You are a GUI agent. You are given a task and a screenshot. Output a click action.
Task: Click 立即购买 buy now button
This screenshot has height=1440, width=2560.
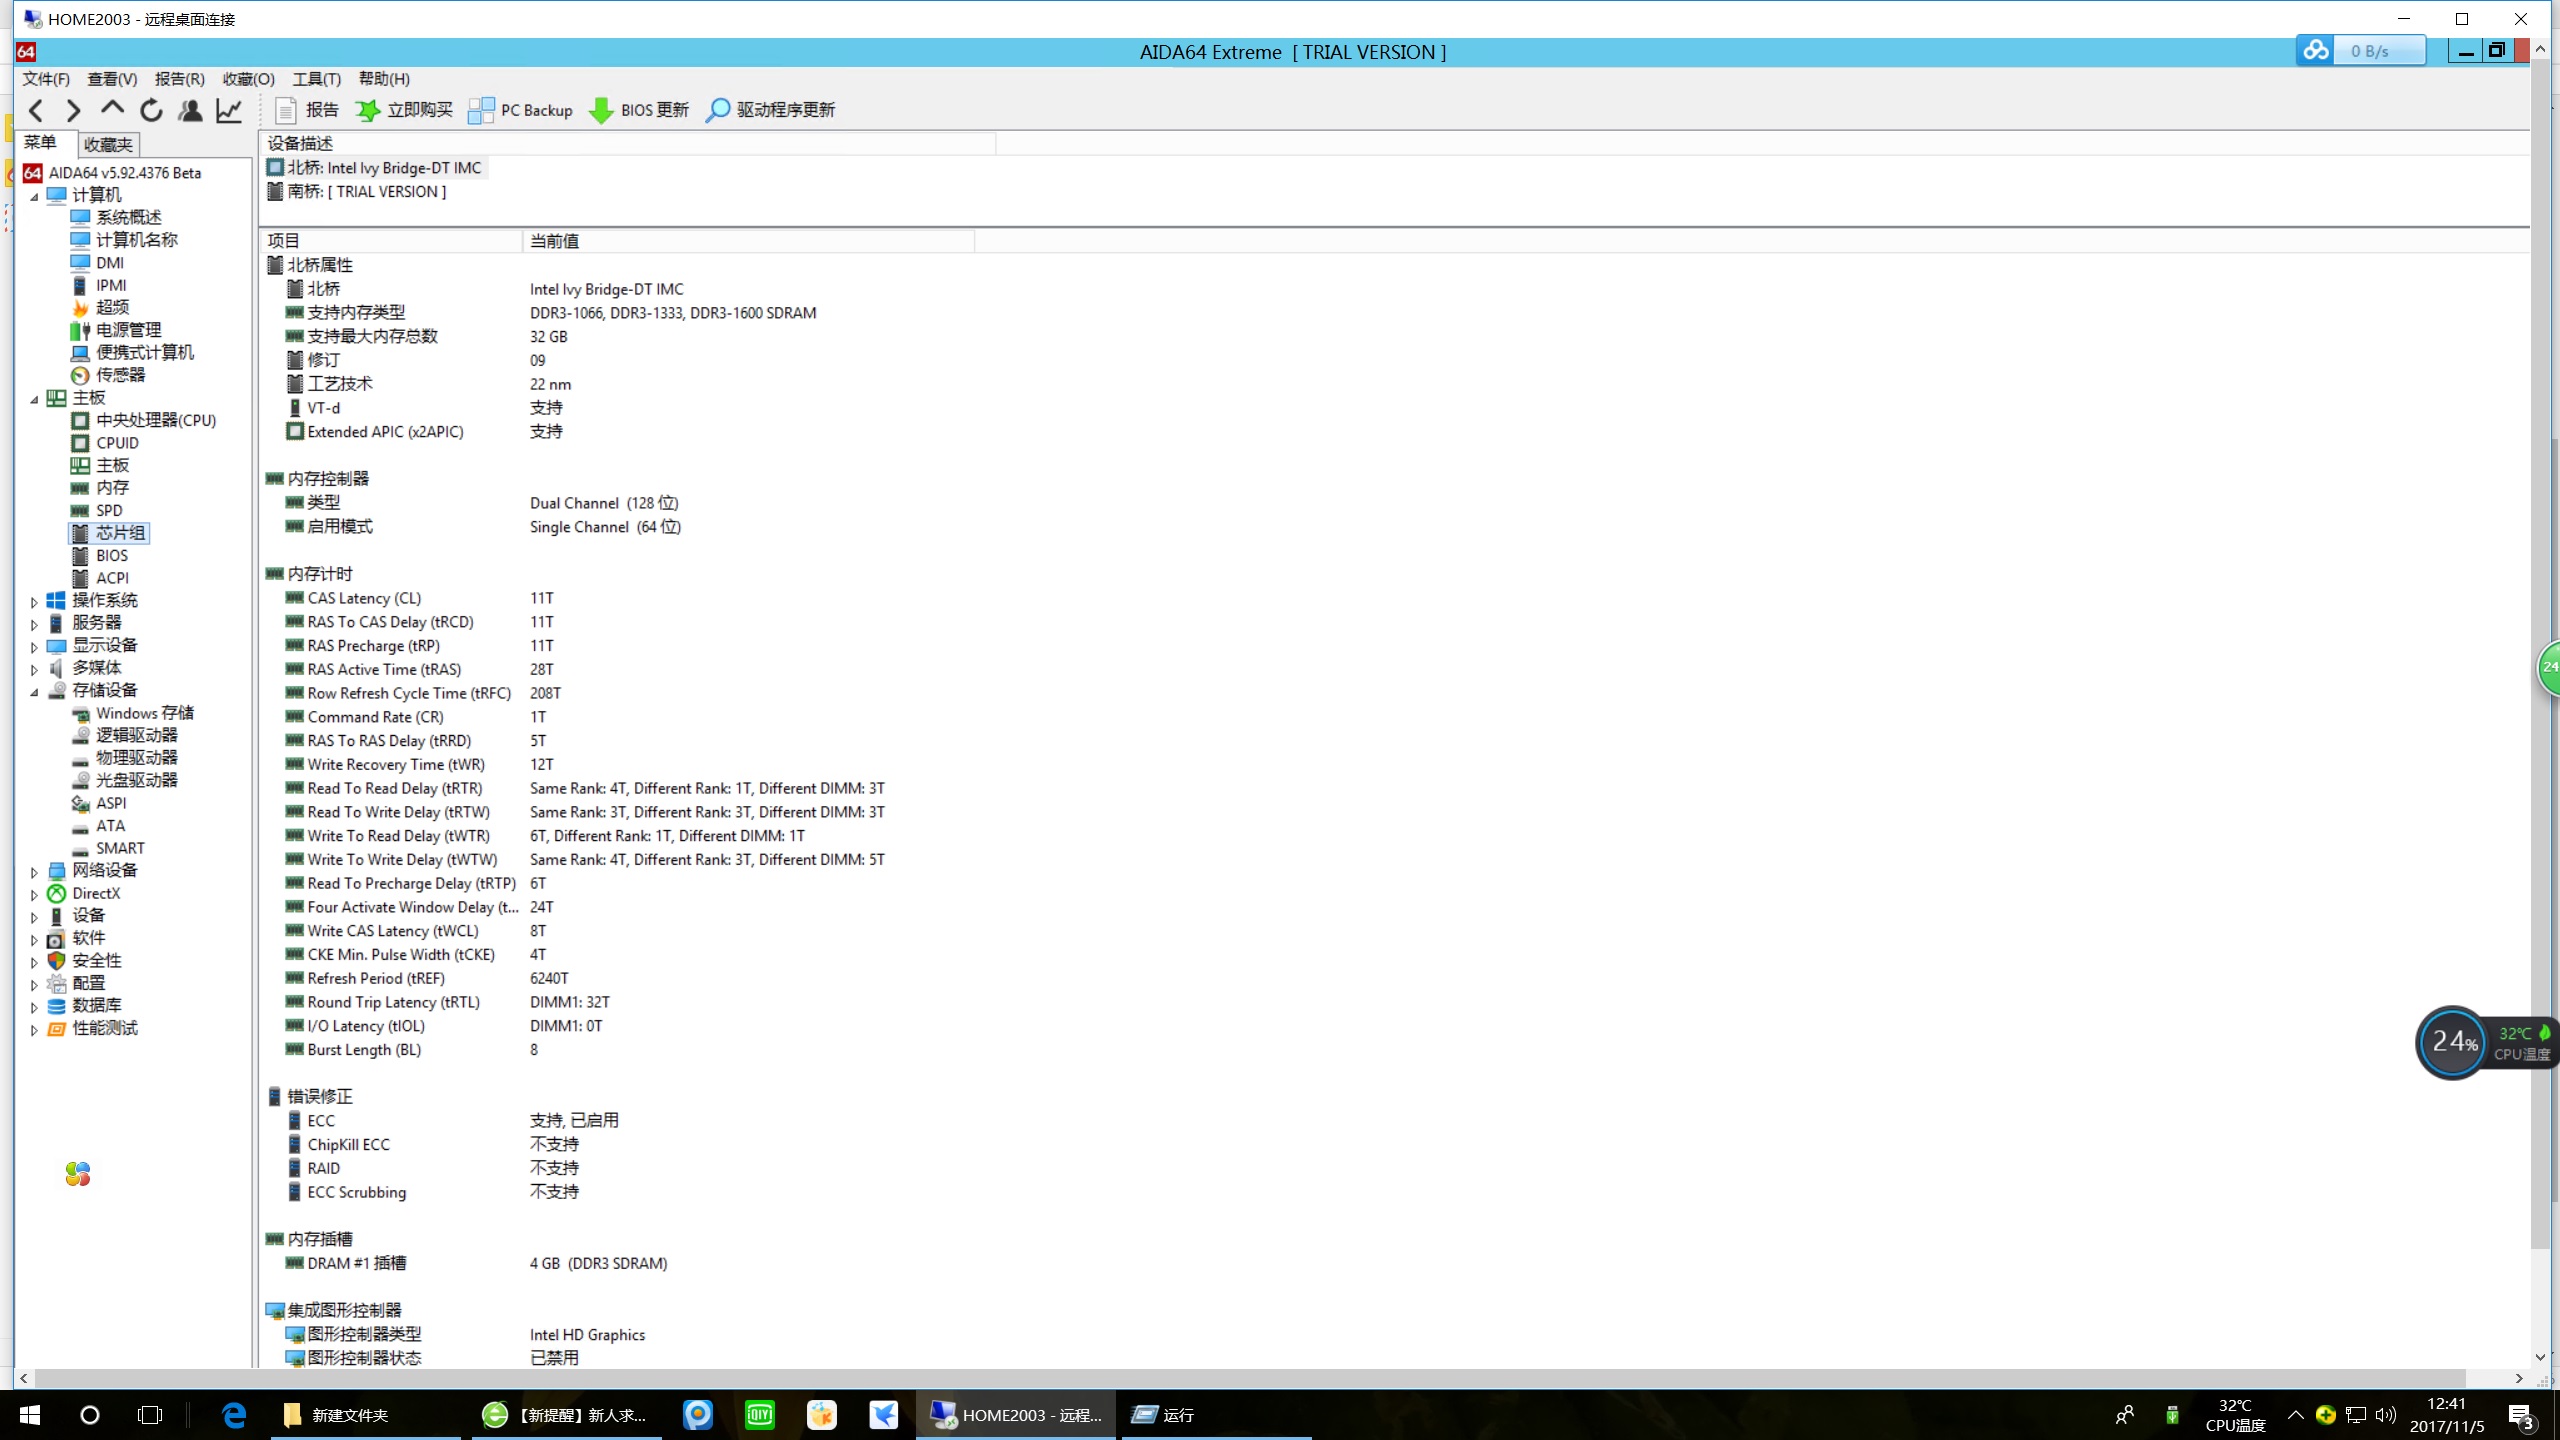(404, 110)
